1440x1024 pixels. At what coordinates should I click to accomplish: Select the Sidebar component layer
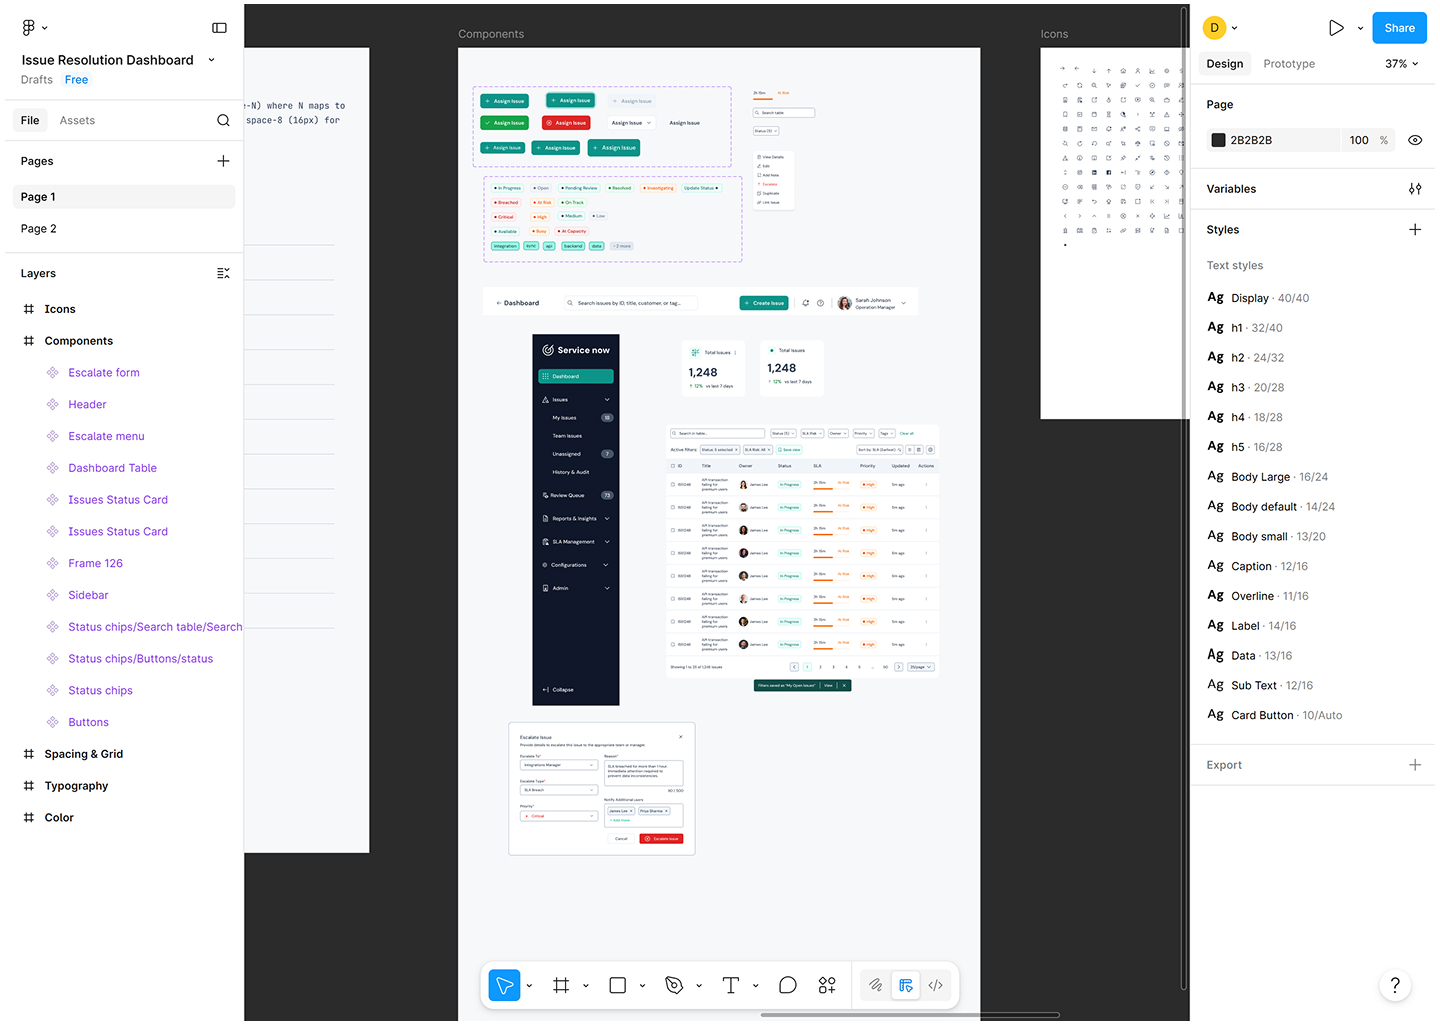(x=88, y=595)
